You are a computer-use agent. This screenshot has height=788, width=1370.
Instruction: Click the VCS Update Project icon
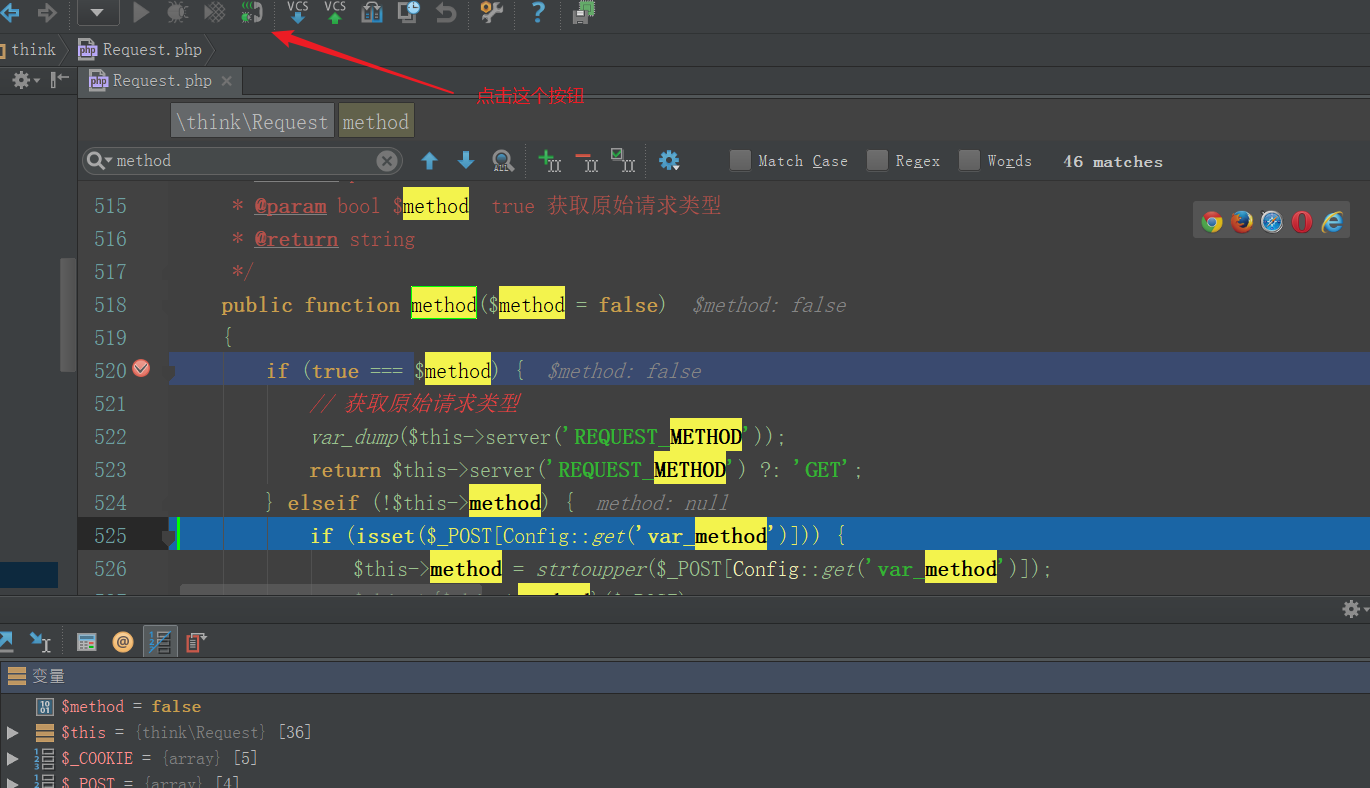point(297,13)
